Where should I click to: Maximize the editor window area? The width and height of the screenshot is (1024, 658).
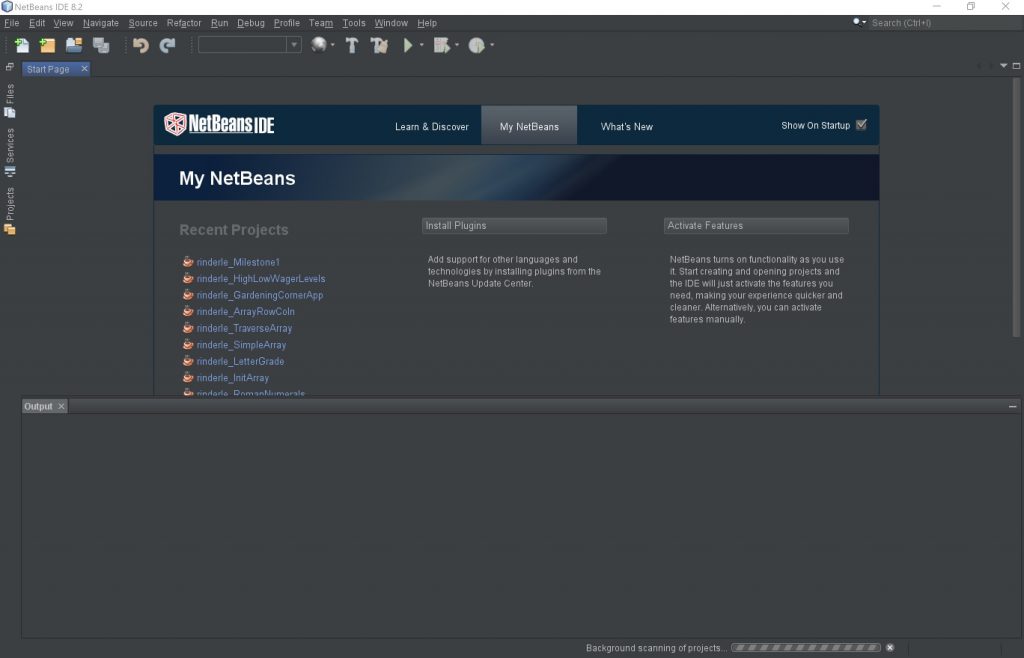pos(1016,66)
